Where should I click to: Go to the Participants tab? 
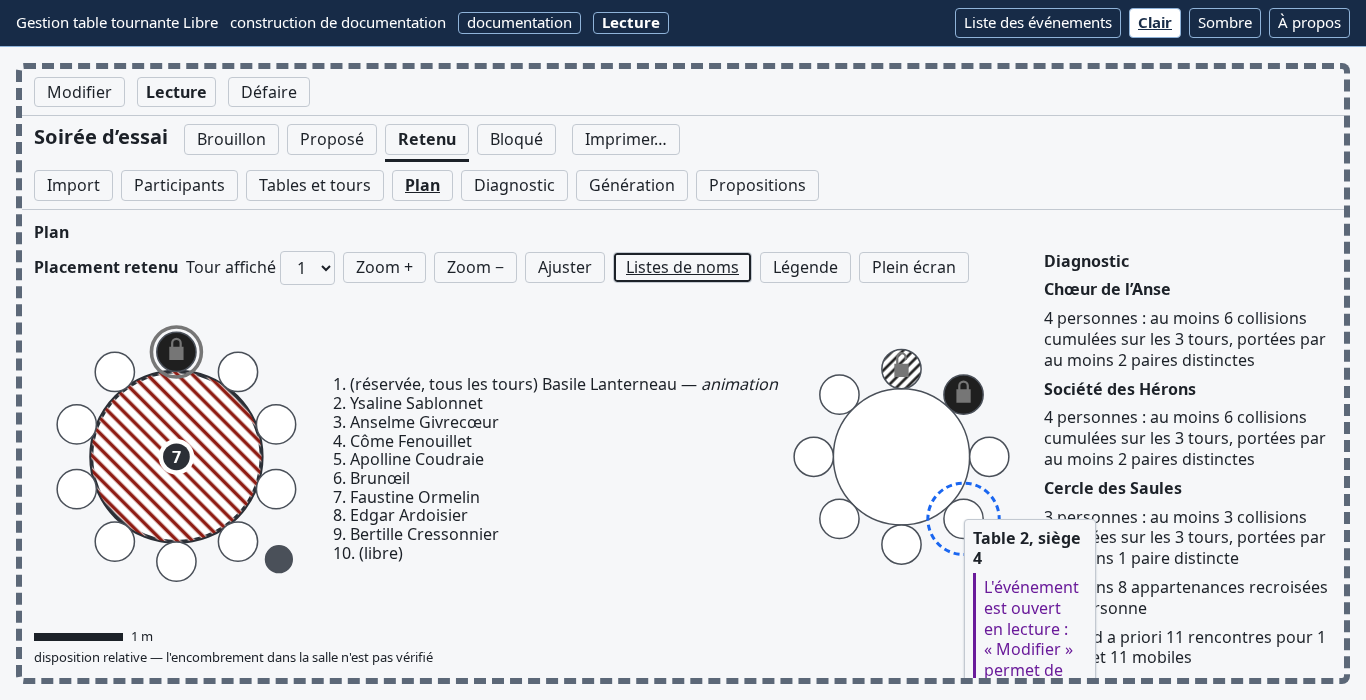(179, 185)
